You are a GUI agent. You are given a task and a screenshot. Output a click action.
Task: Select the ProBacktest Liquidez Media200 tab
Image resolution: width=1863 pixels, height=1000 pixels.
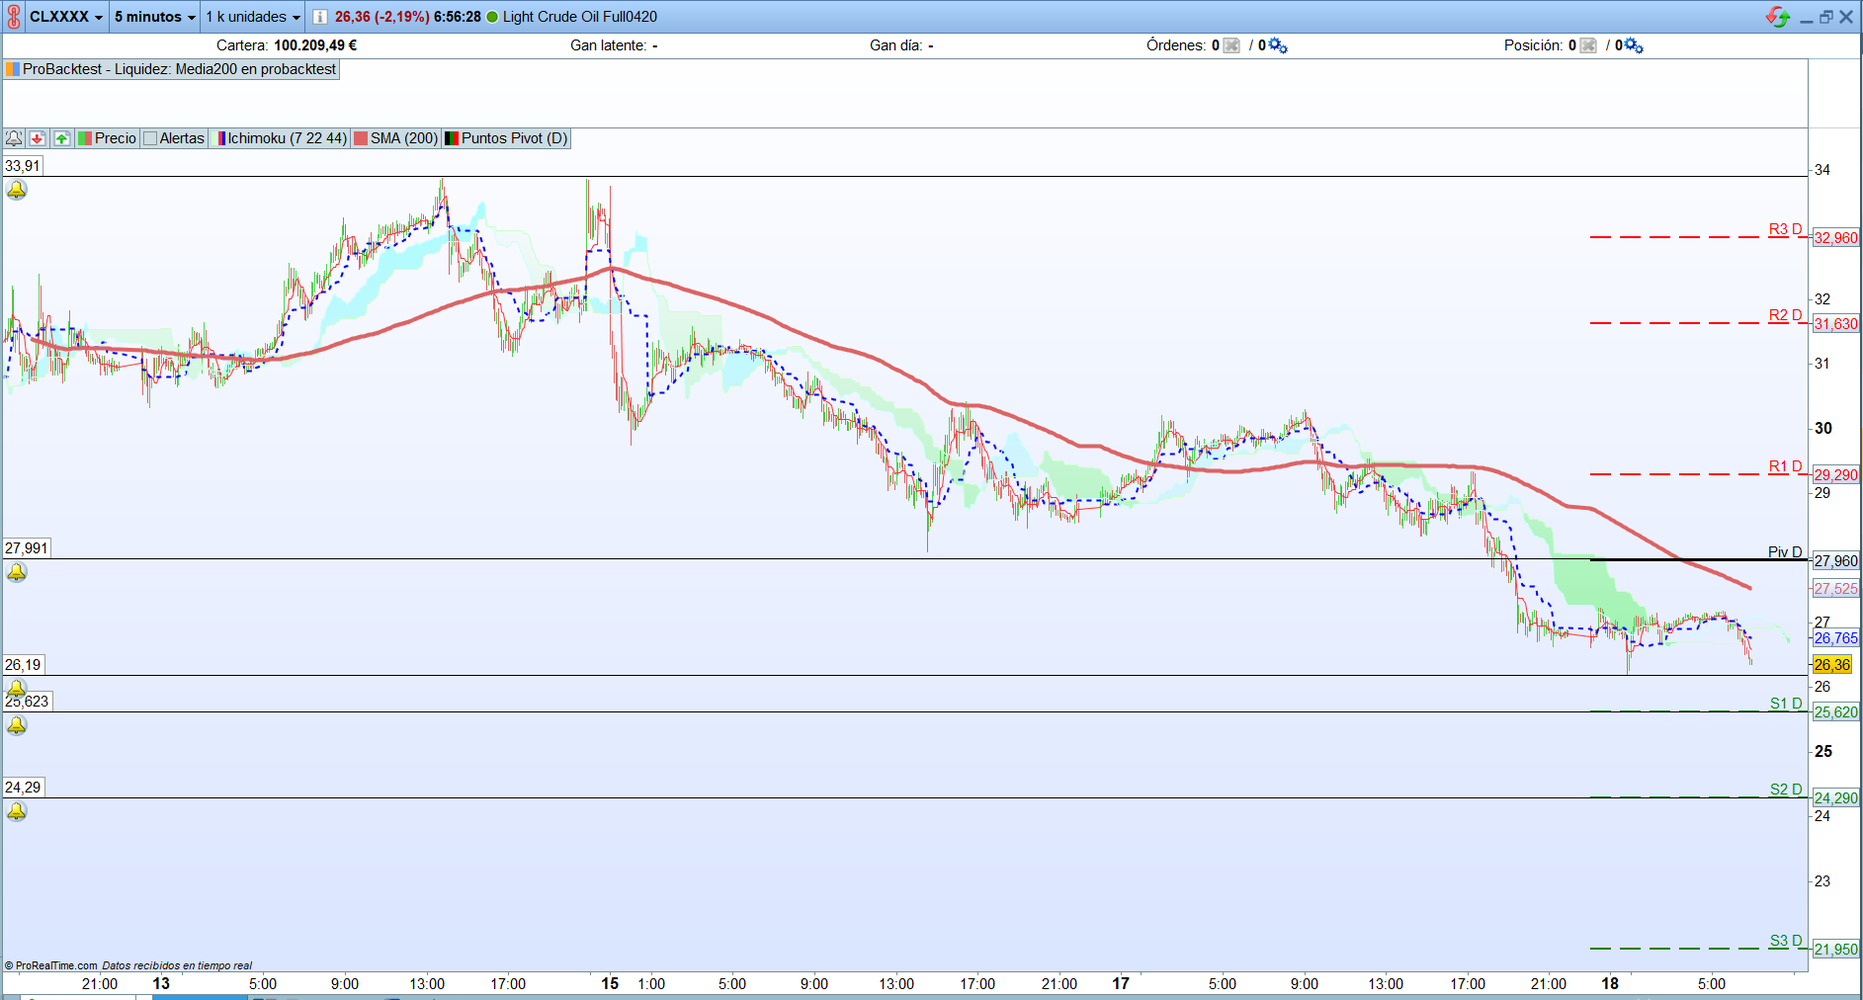[172, 69]
